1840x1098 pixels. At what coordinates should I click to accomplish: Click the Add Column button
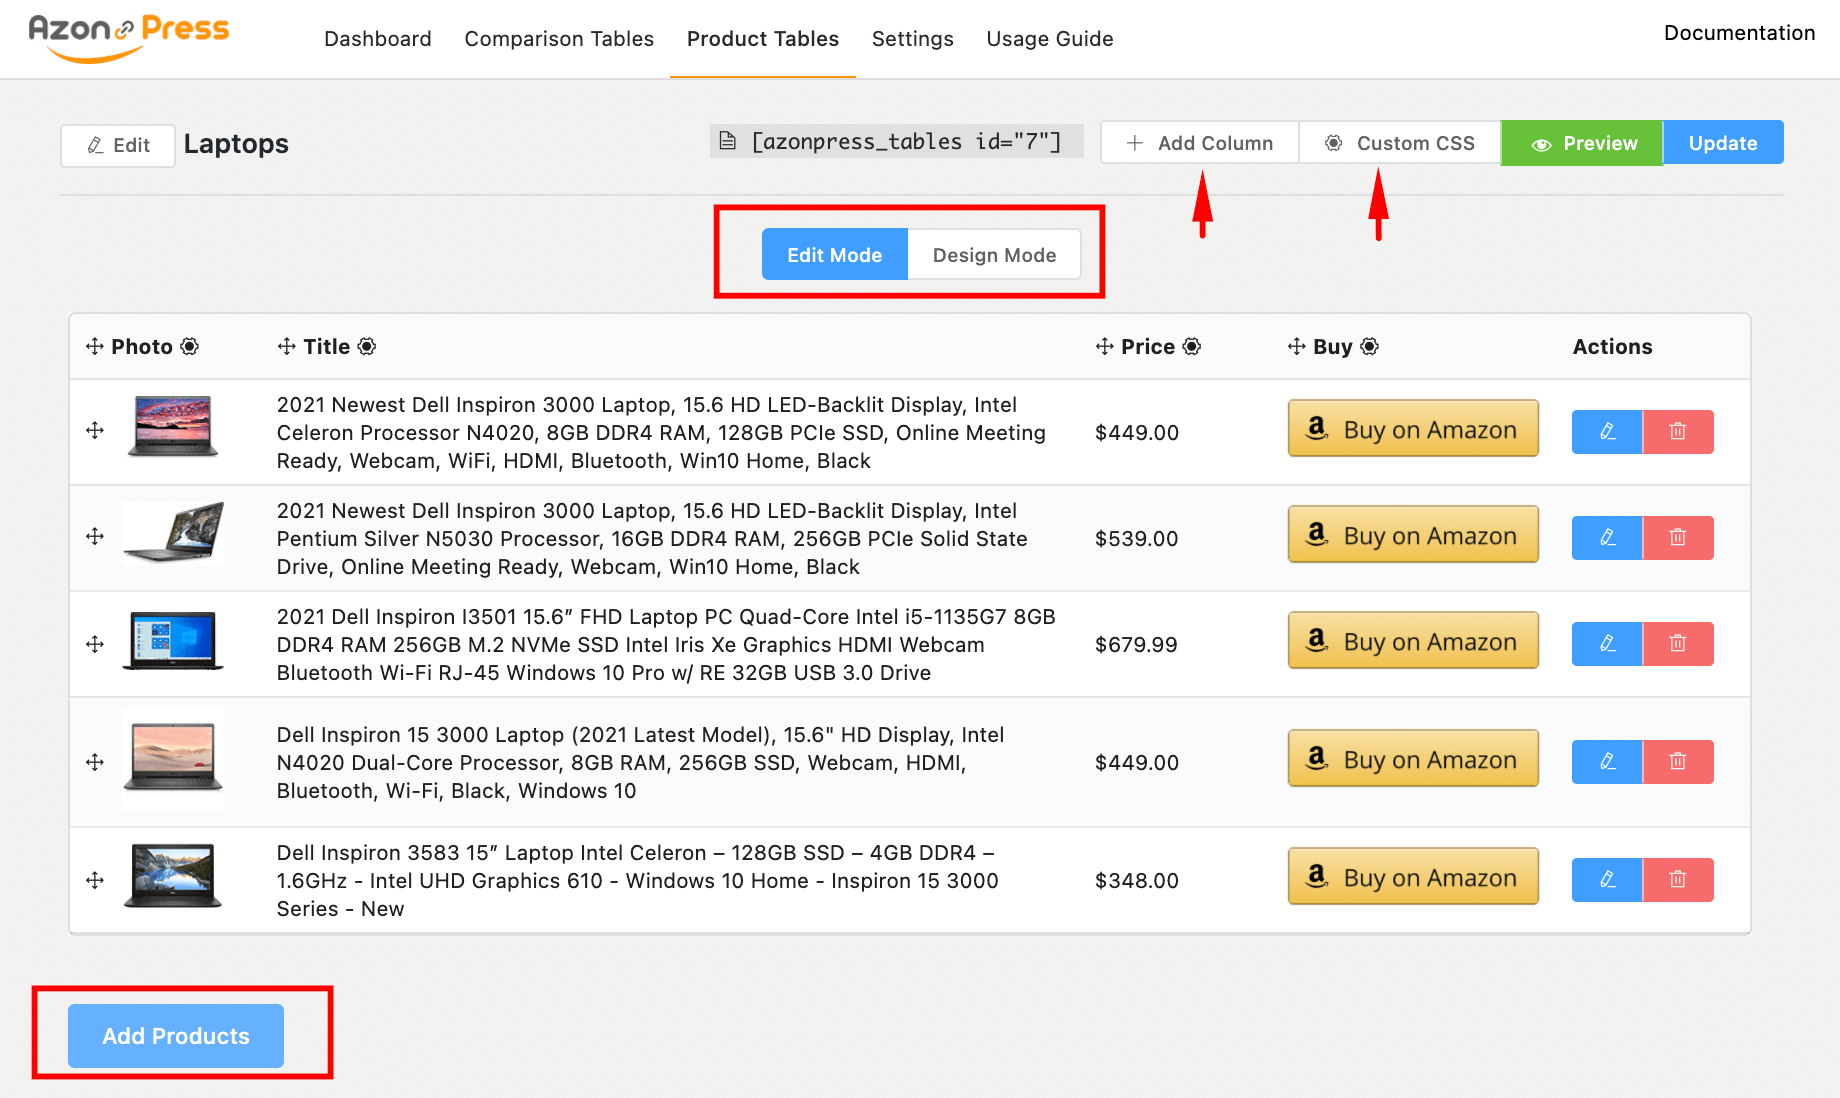[x=1200, y=143]
